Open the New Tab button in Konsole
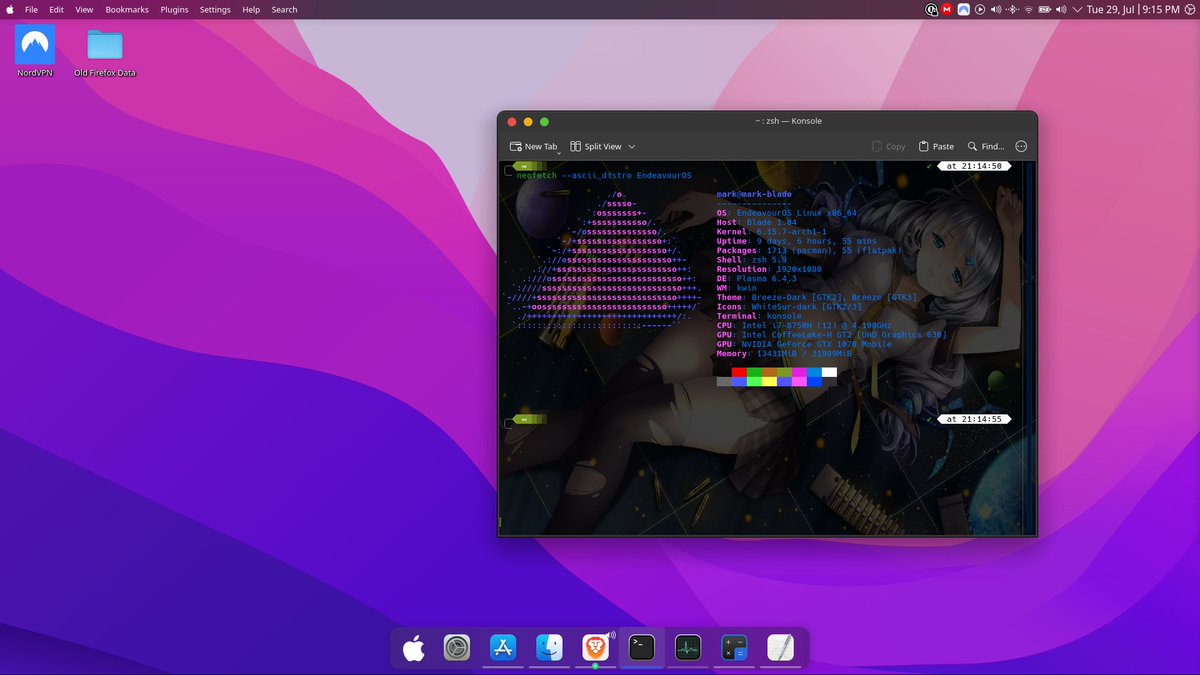Viewport: 1200px width, 675px height. tap(533, 146)
